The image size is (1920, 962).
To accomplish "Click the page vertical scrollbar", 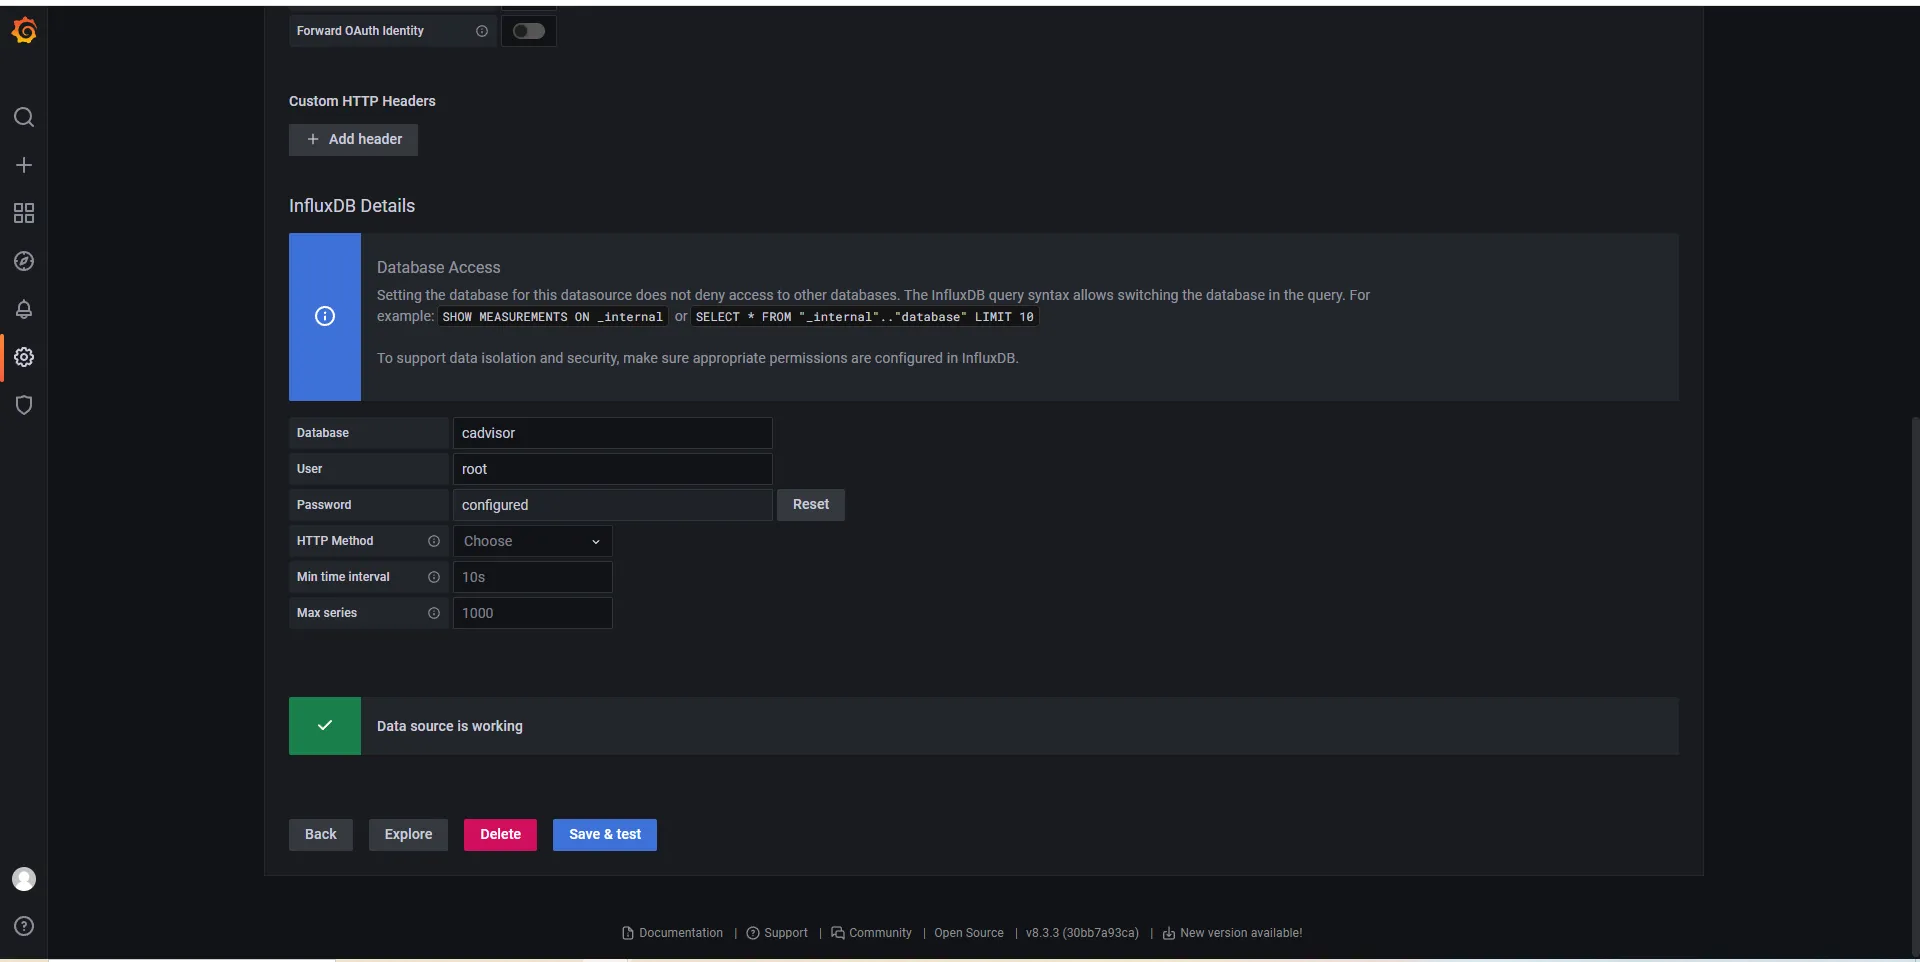I will click(x=1914, y=685).
